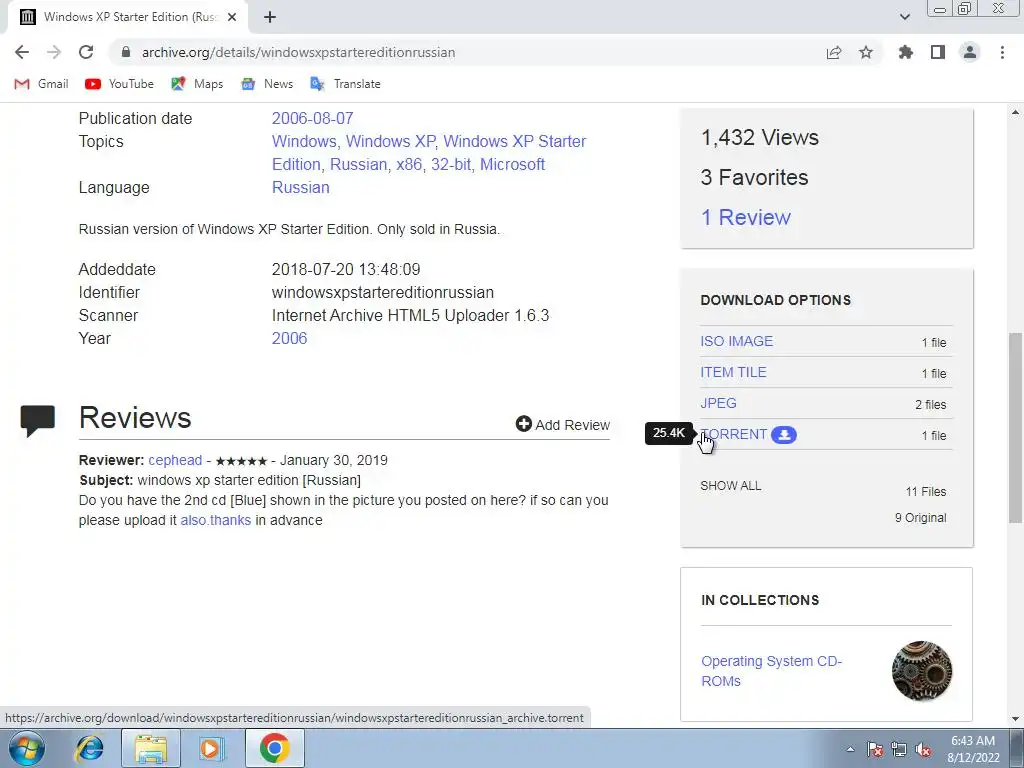Click the 3 Favorites text
Image resolution: width=1024 pixels, height=768 pixels.
coord(754,177)
